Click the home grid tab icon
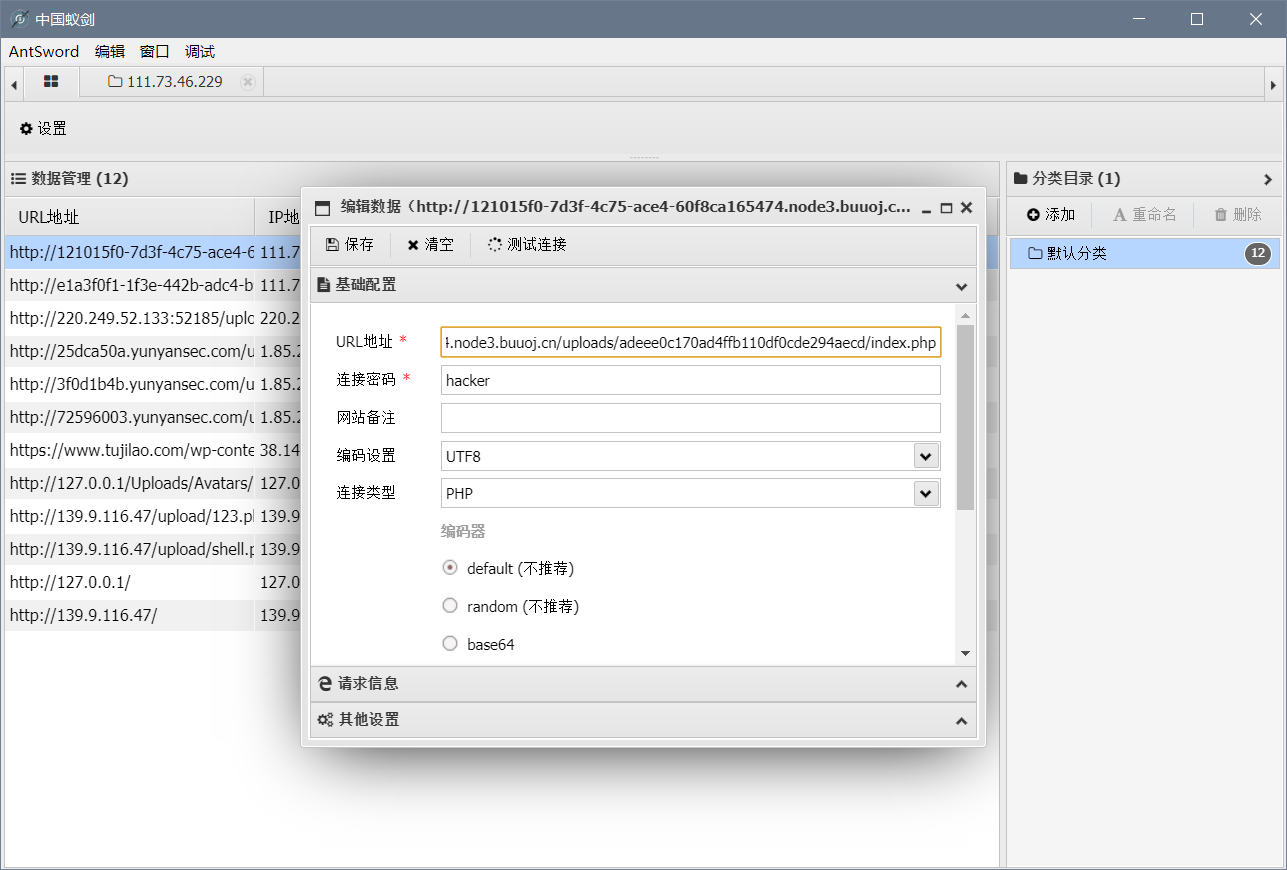The width and height of the screenshot is (1287, 870). [x=49, y=82]
